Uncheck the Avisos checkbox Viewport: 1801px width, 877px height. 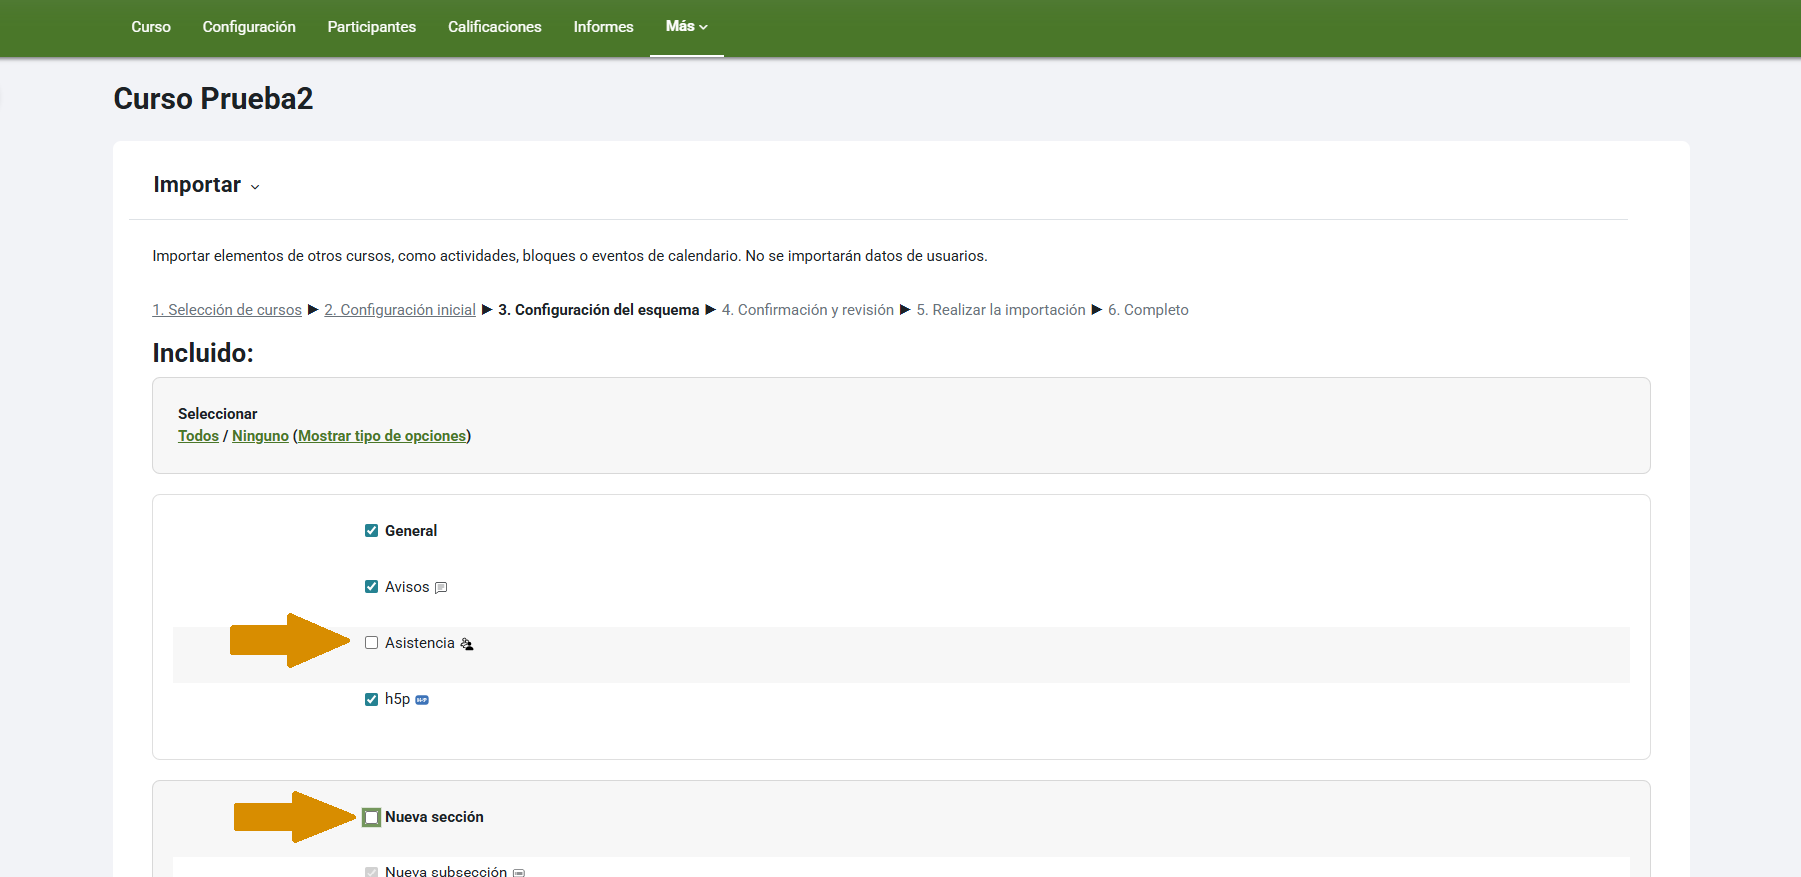click(x=371, y=587)
